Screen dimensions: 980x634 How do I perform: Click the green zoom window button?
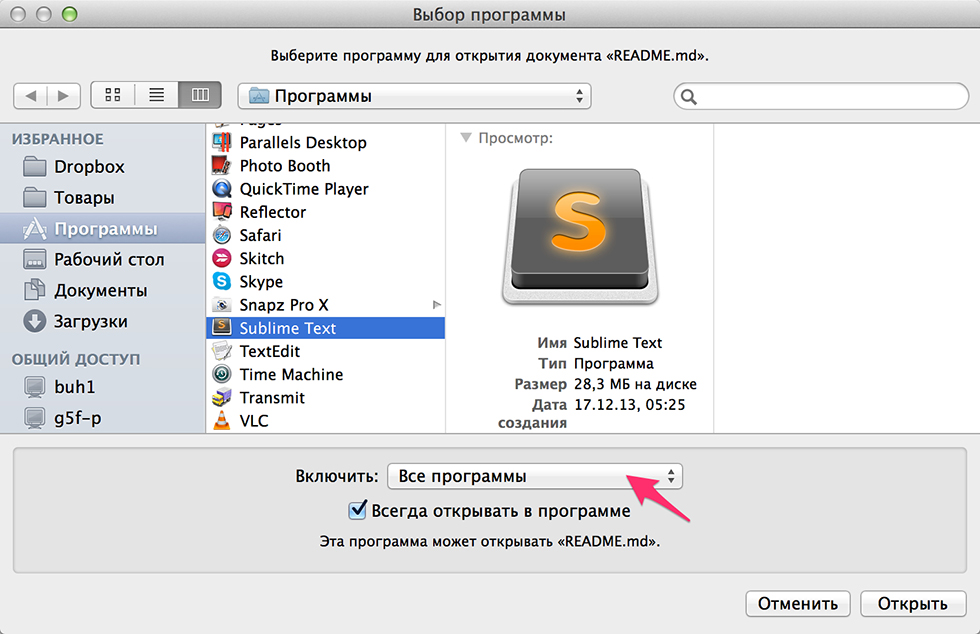point(69,14)
